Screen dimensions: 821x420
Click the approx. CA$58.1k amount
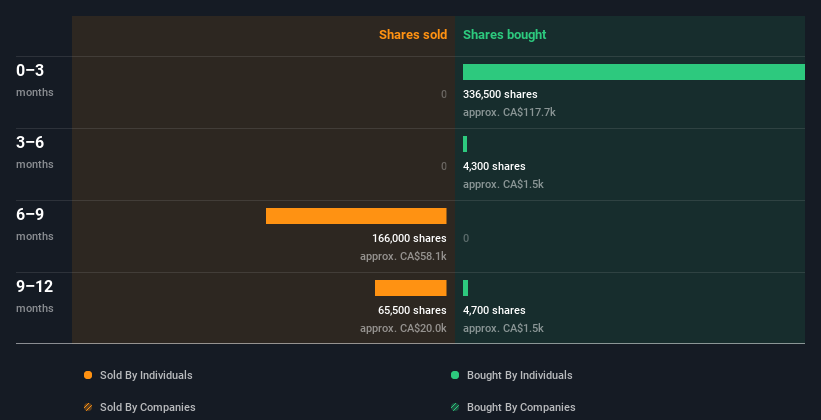[x=403, y=257]
